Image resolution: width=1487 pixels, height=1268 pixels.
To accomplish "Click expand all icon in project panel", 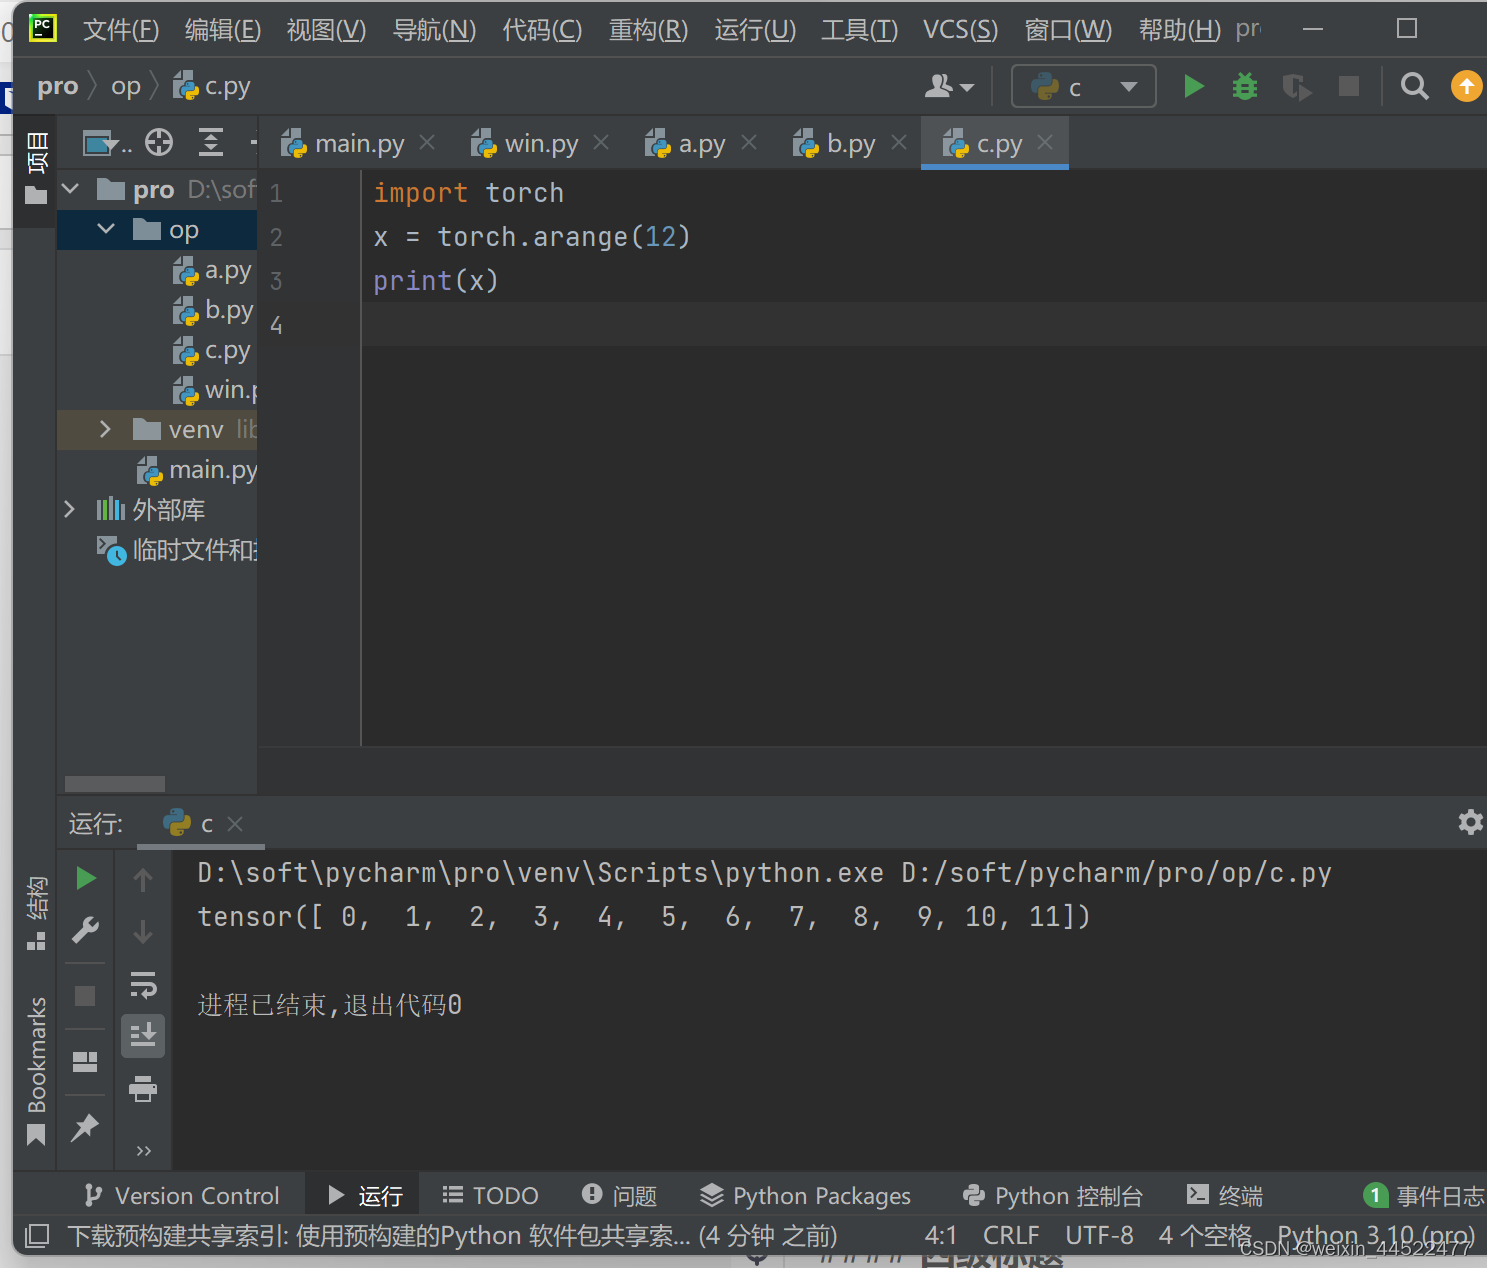I will pyautogui.click(x=211, y=143).
